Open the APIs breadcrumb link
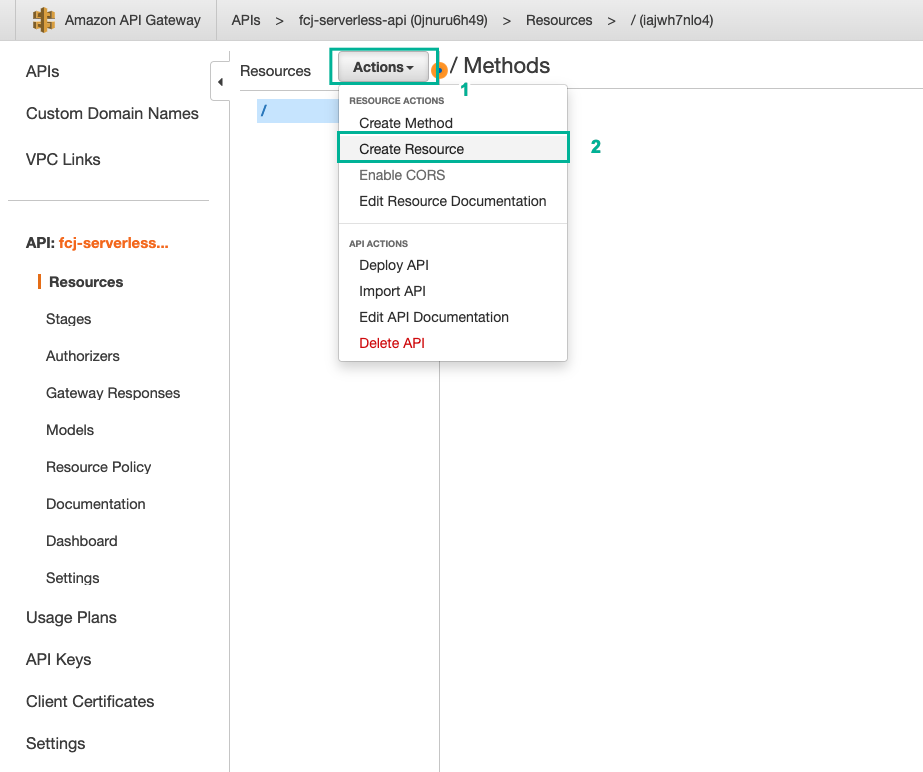The image size is (923, 772). click(x=245, y=20)
